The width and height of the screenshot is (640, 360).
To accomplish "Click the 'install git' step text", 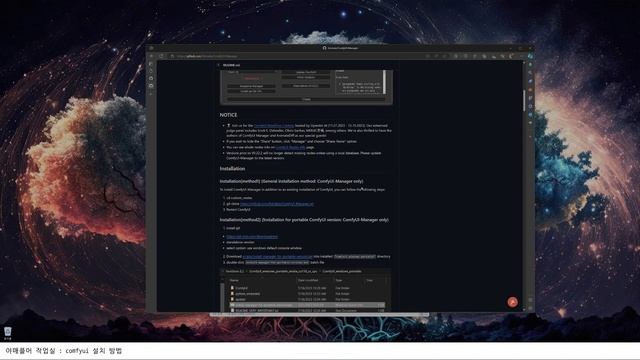I will [233, 228].
